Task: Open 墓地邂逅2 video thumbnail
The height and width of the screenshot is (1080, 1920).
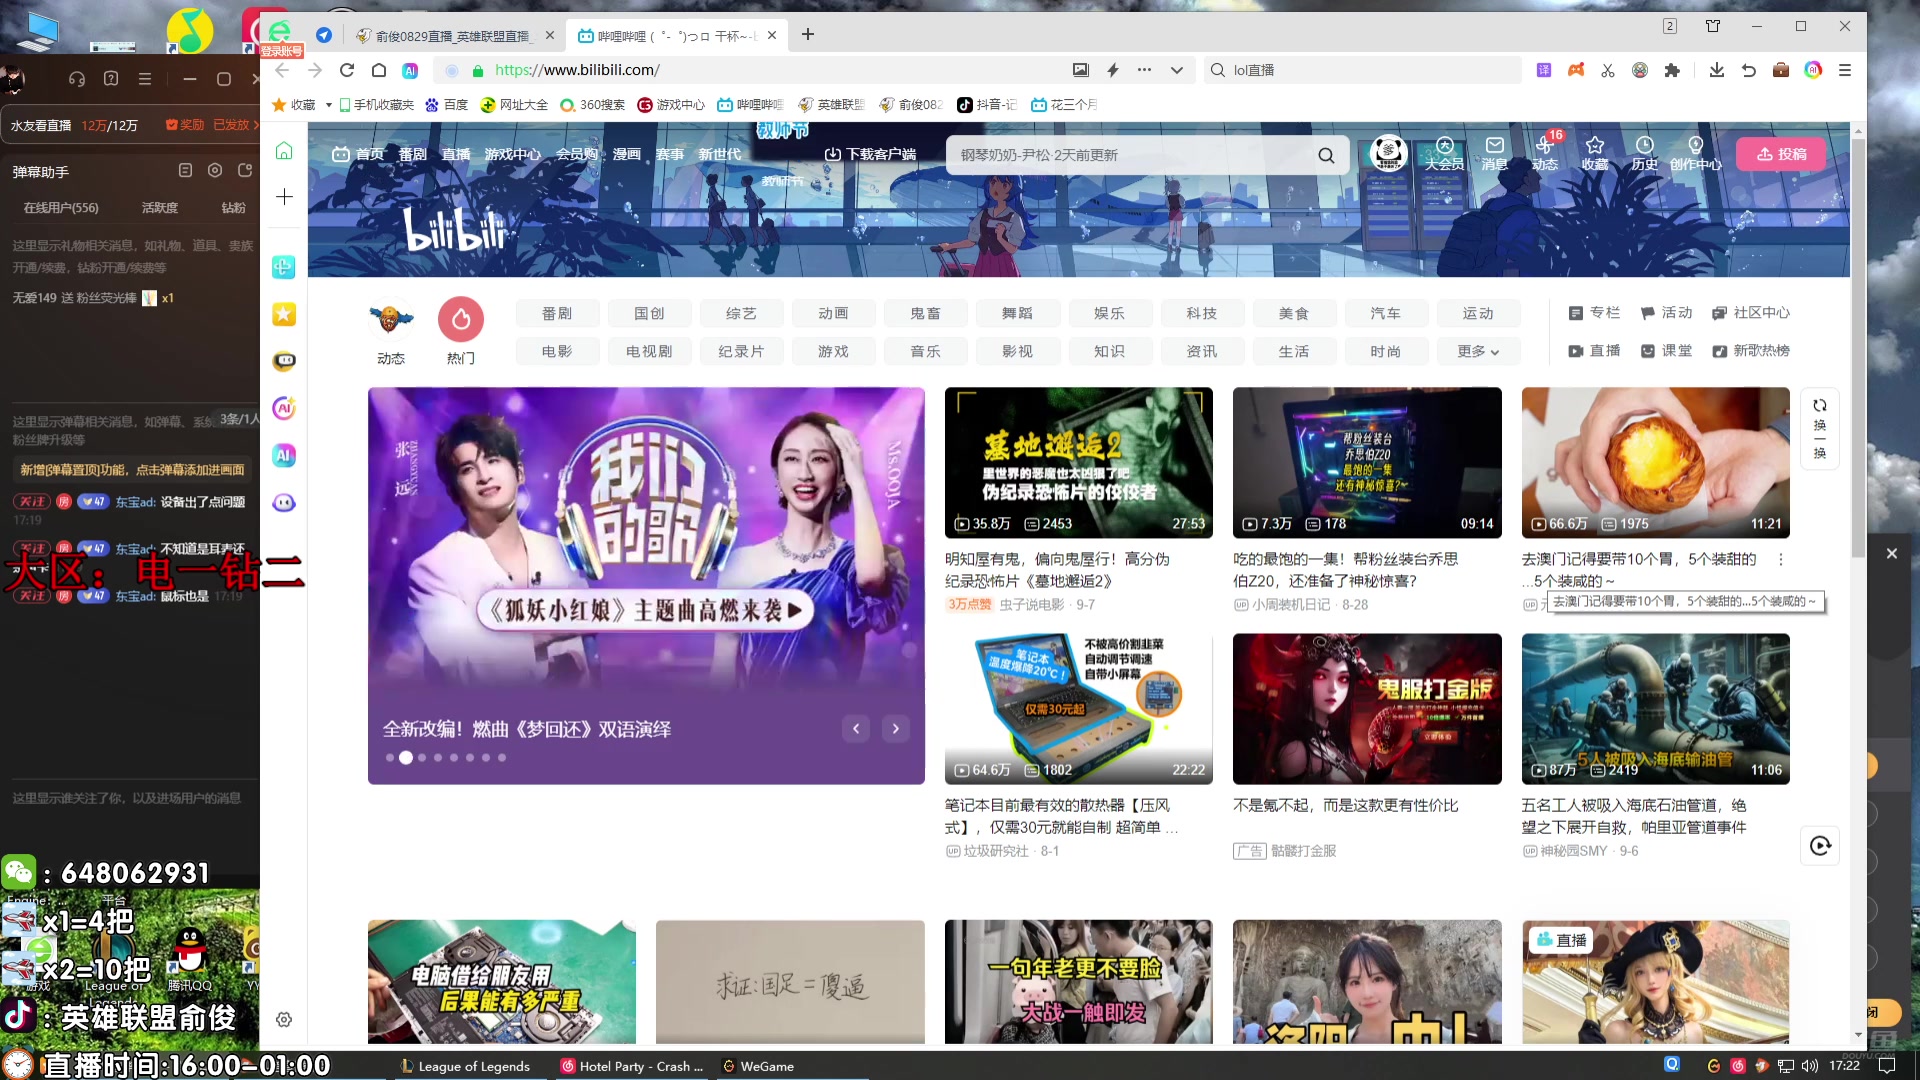Action: tap(1079, 463)
